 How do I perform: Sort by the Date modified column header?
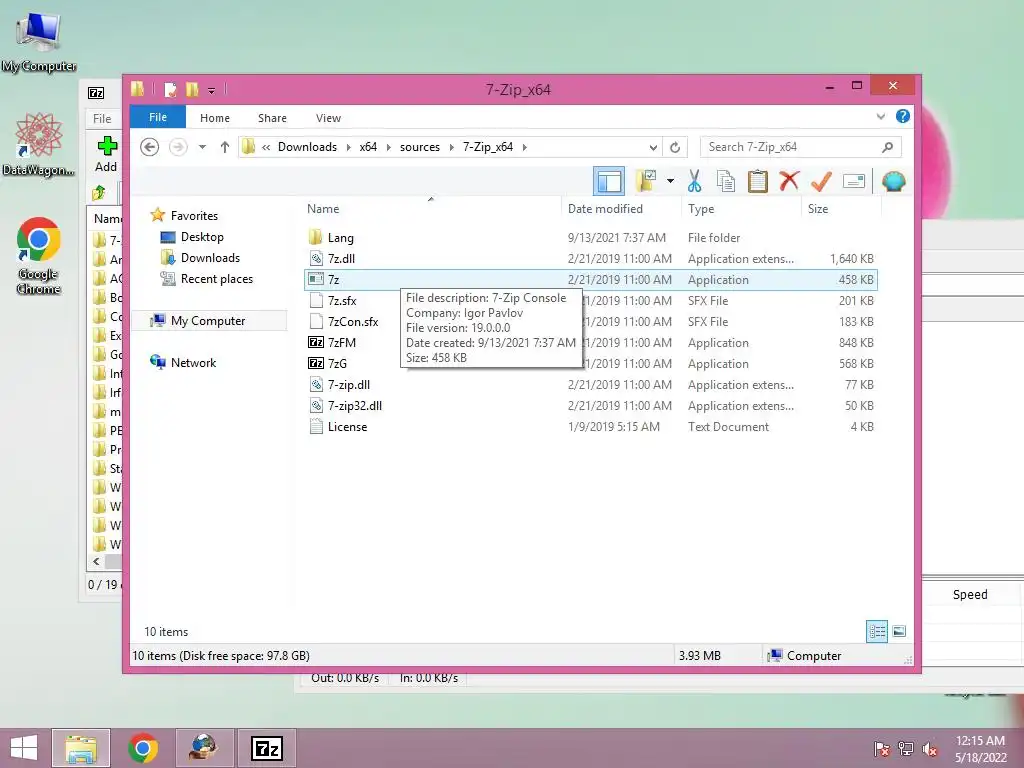tap(620, 209)
